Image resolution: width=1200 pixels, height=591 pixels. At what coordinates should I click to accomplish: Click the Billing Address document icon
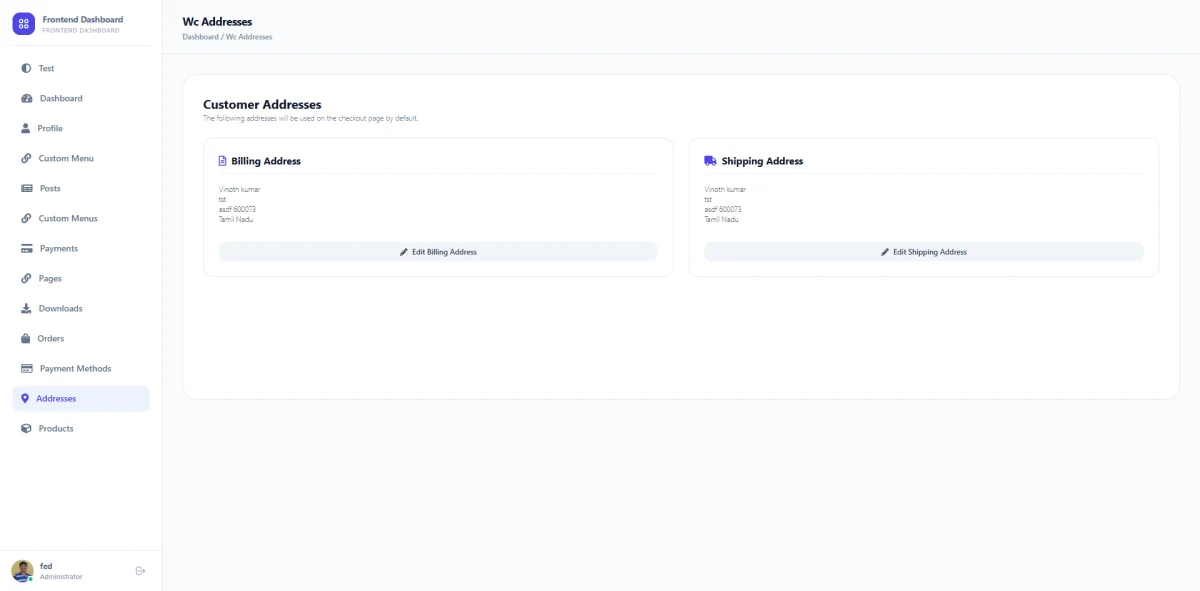coord(223,161)
